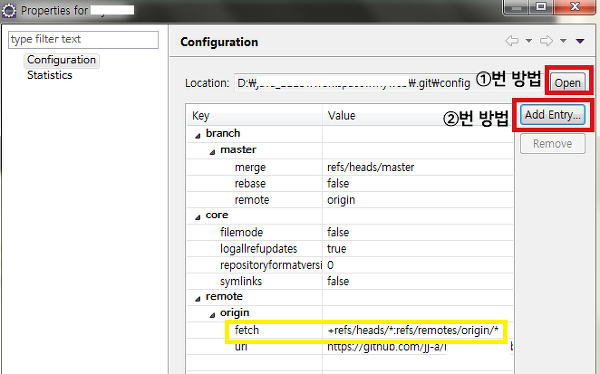Viewport: 600px width, 374px height.
Task: Click the Remove button
Action: pyautogui.click(x=553, y=144)
